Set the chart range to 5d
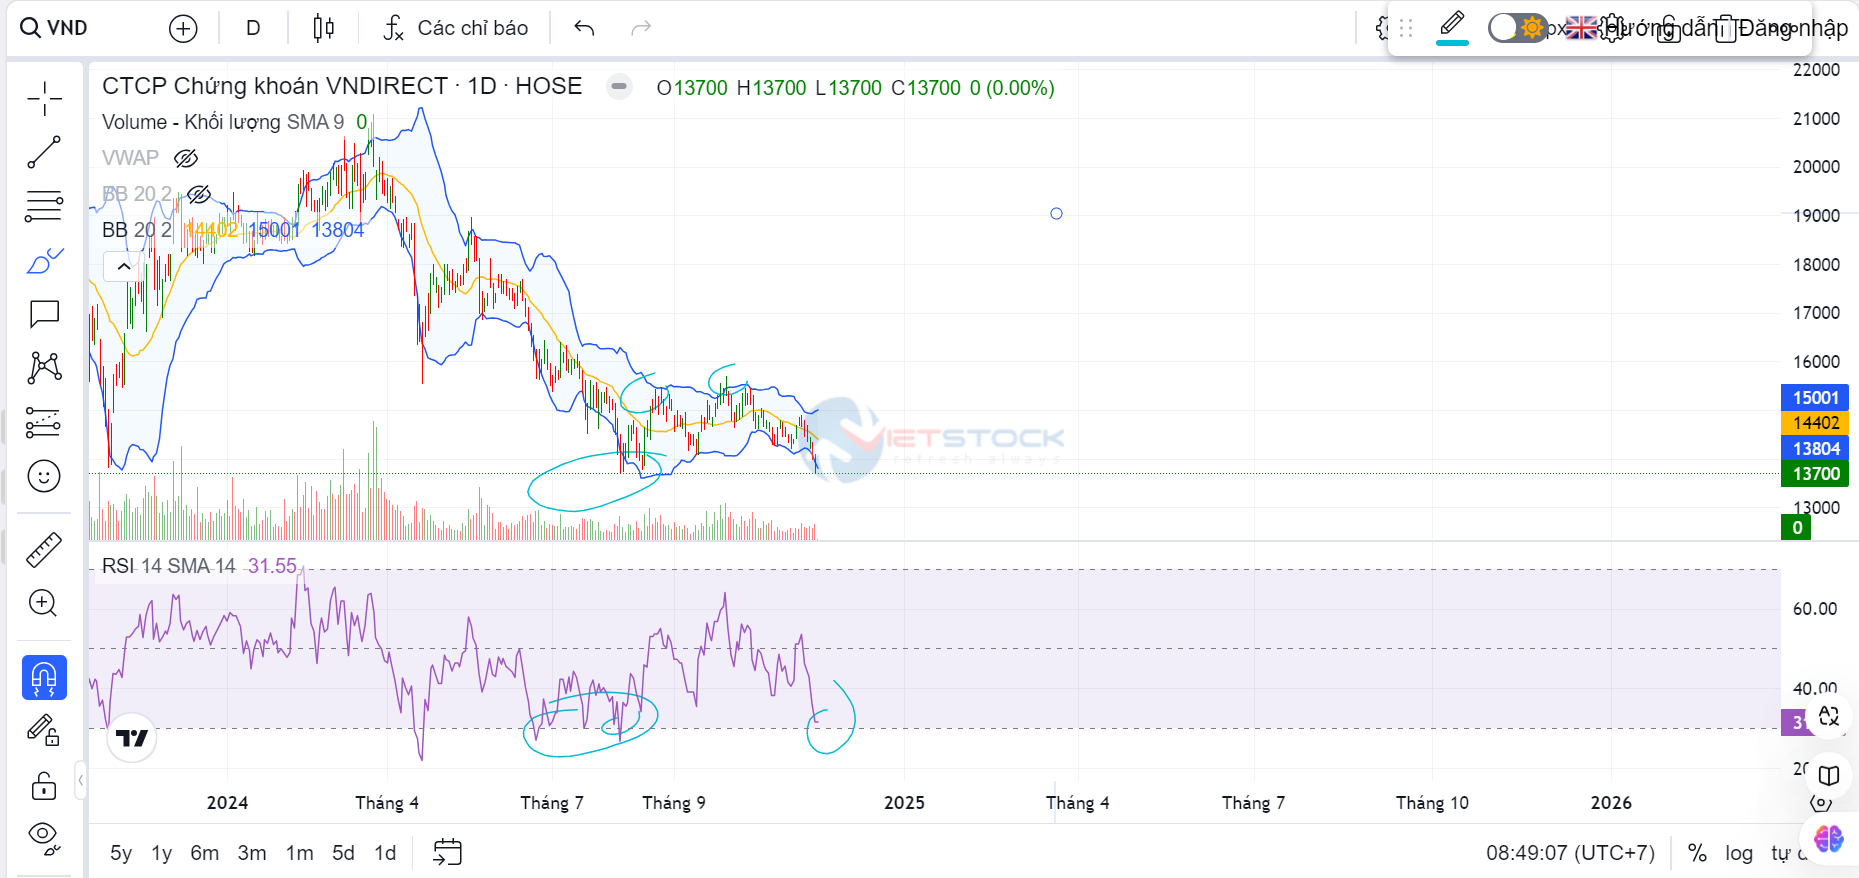 [344, 853]
